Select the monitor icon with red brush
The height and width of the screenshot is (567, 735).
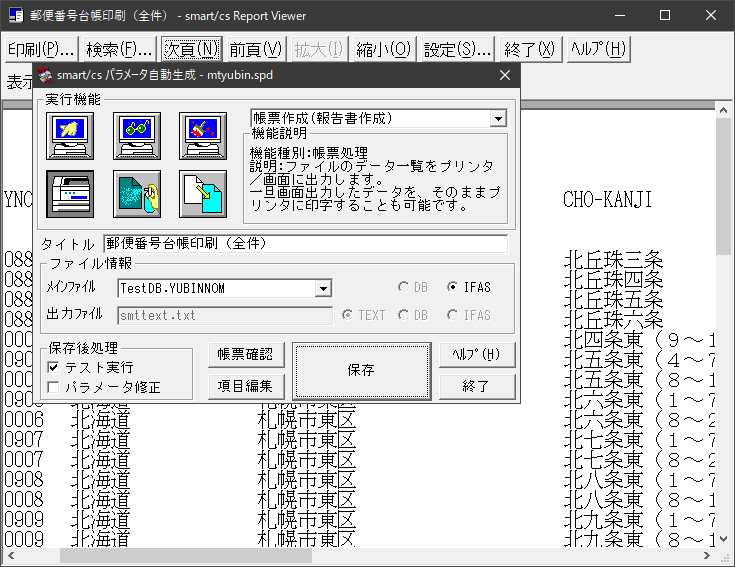click(x=203, y=136)
